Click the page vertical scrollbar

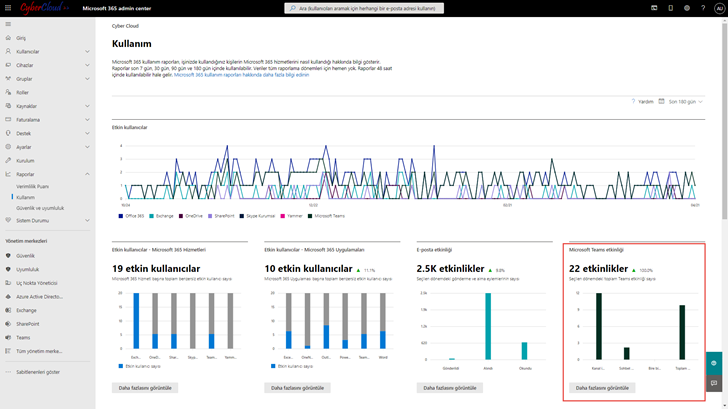(725, 121)
